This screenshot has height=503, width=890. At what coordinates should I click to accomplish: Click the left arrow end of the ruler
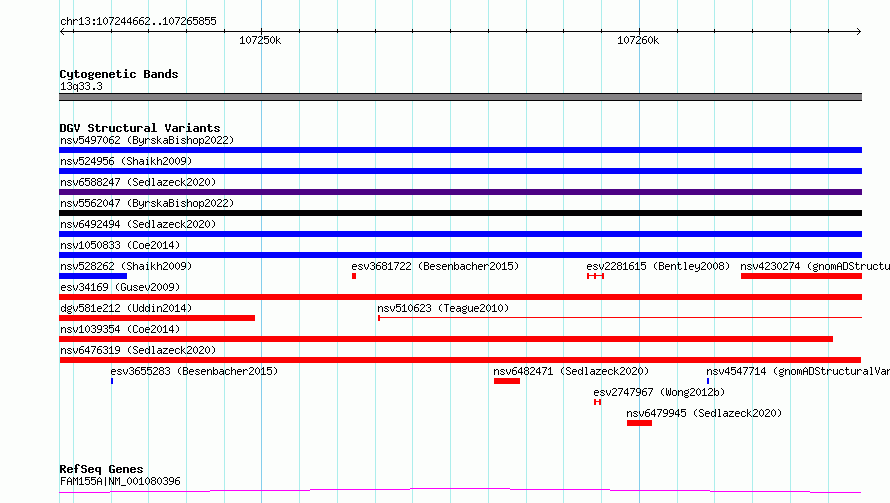62,31
